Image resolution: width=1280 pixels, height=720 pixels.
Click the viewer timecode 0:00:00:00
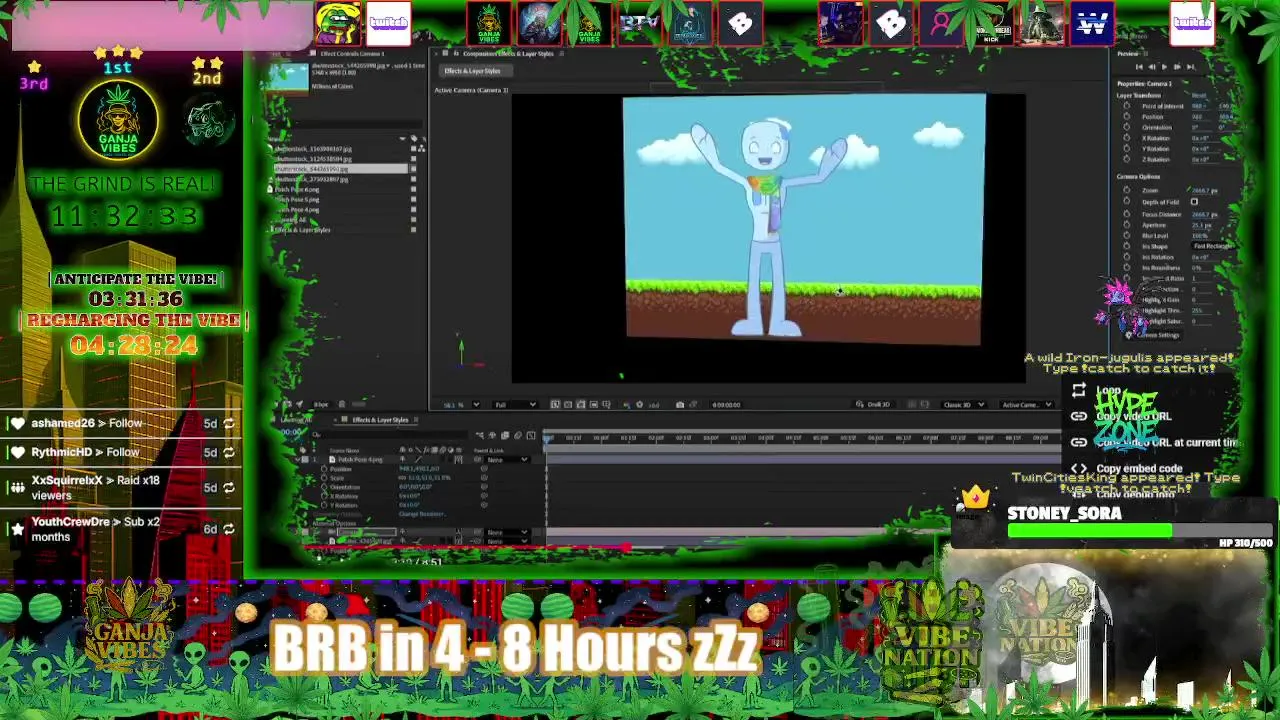click(x=726, y=405)
